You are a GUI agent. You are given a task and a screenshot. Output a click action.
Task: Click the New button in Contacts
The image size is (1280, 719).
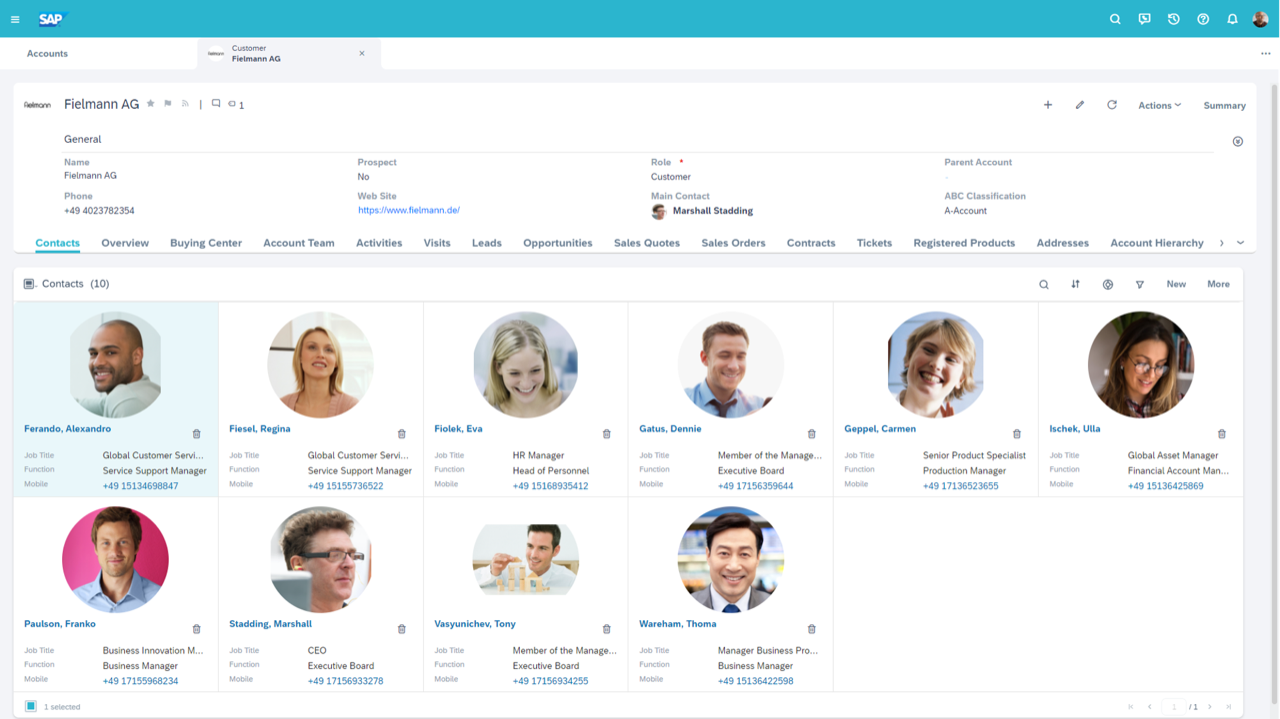coord(1176,284)
